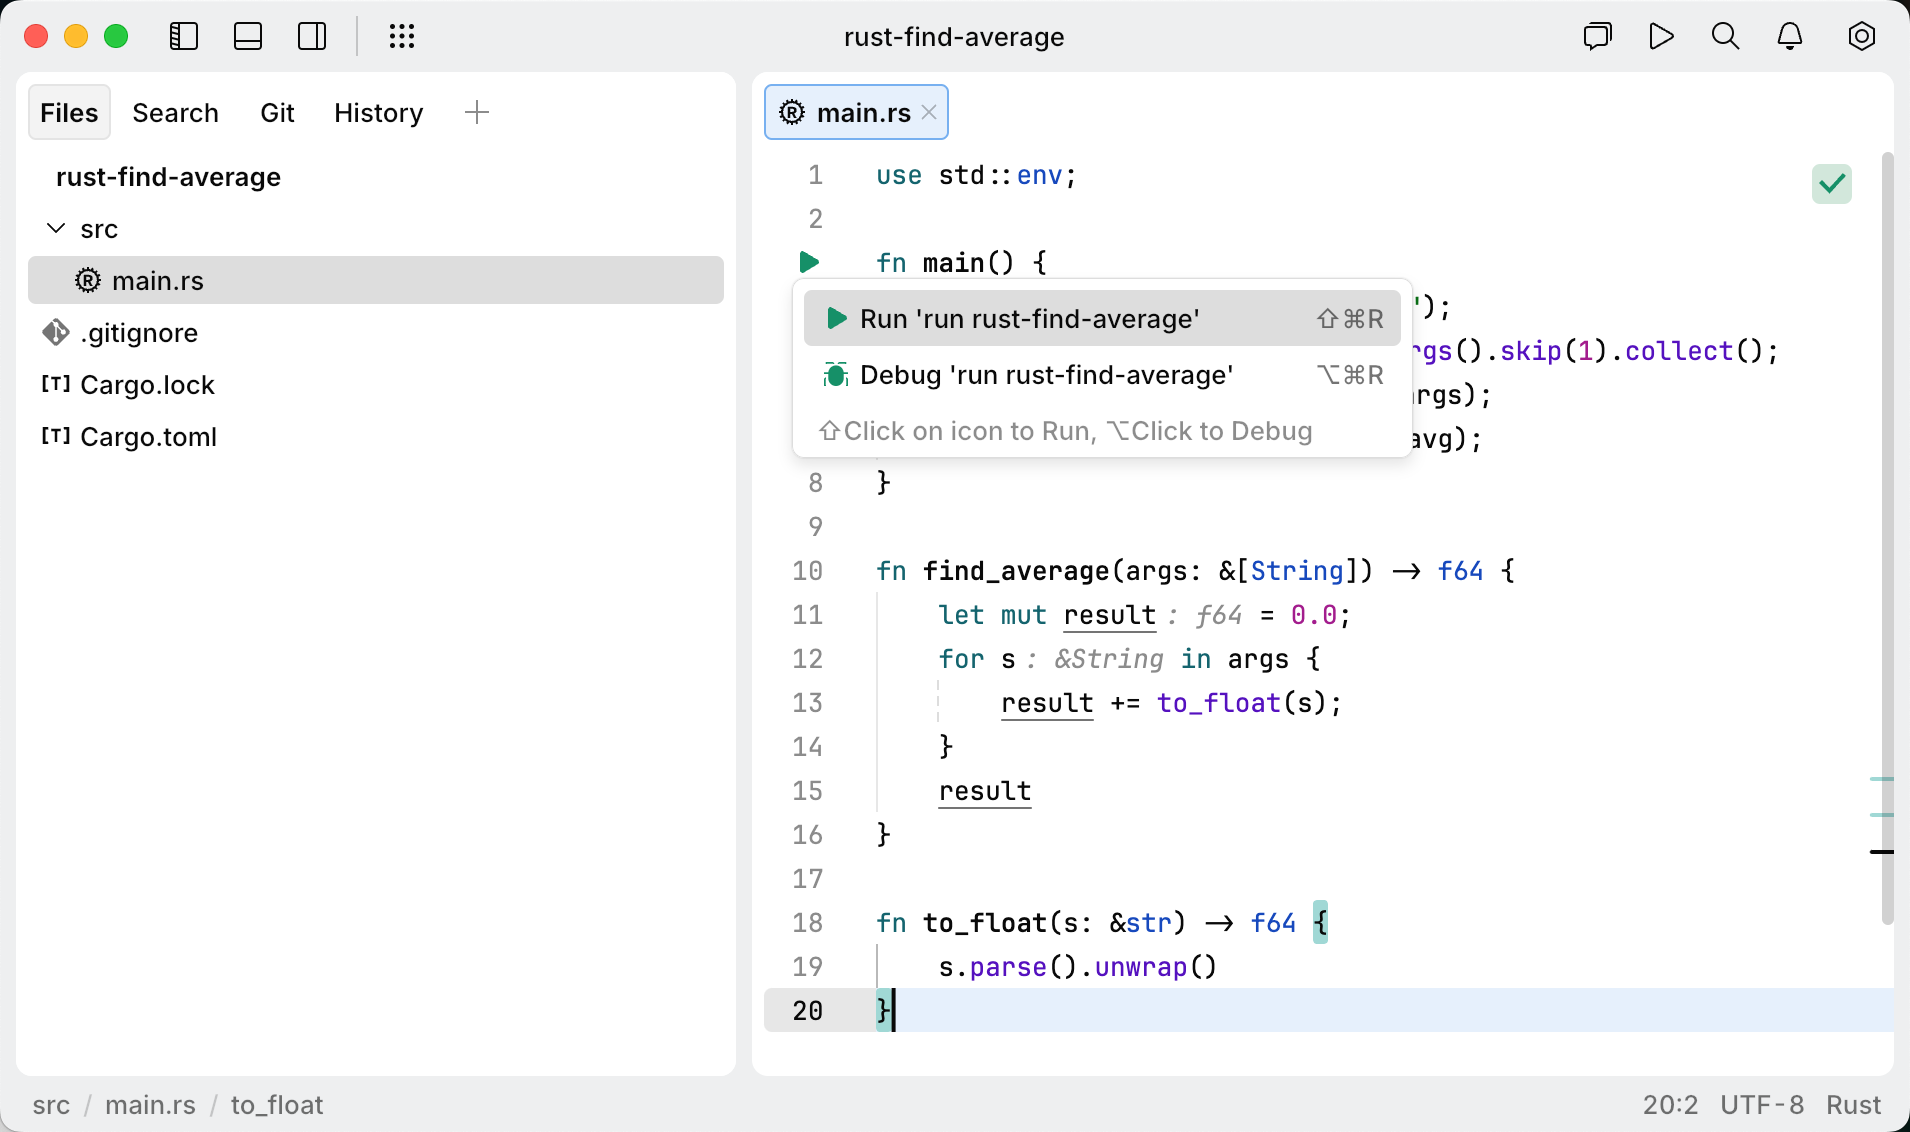Screen dimensions: 1910x1132
Task: Open search with magnifying glass icon
Action: coord(1725,37)
